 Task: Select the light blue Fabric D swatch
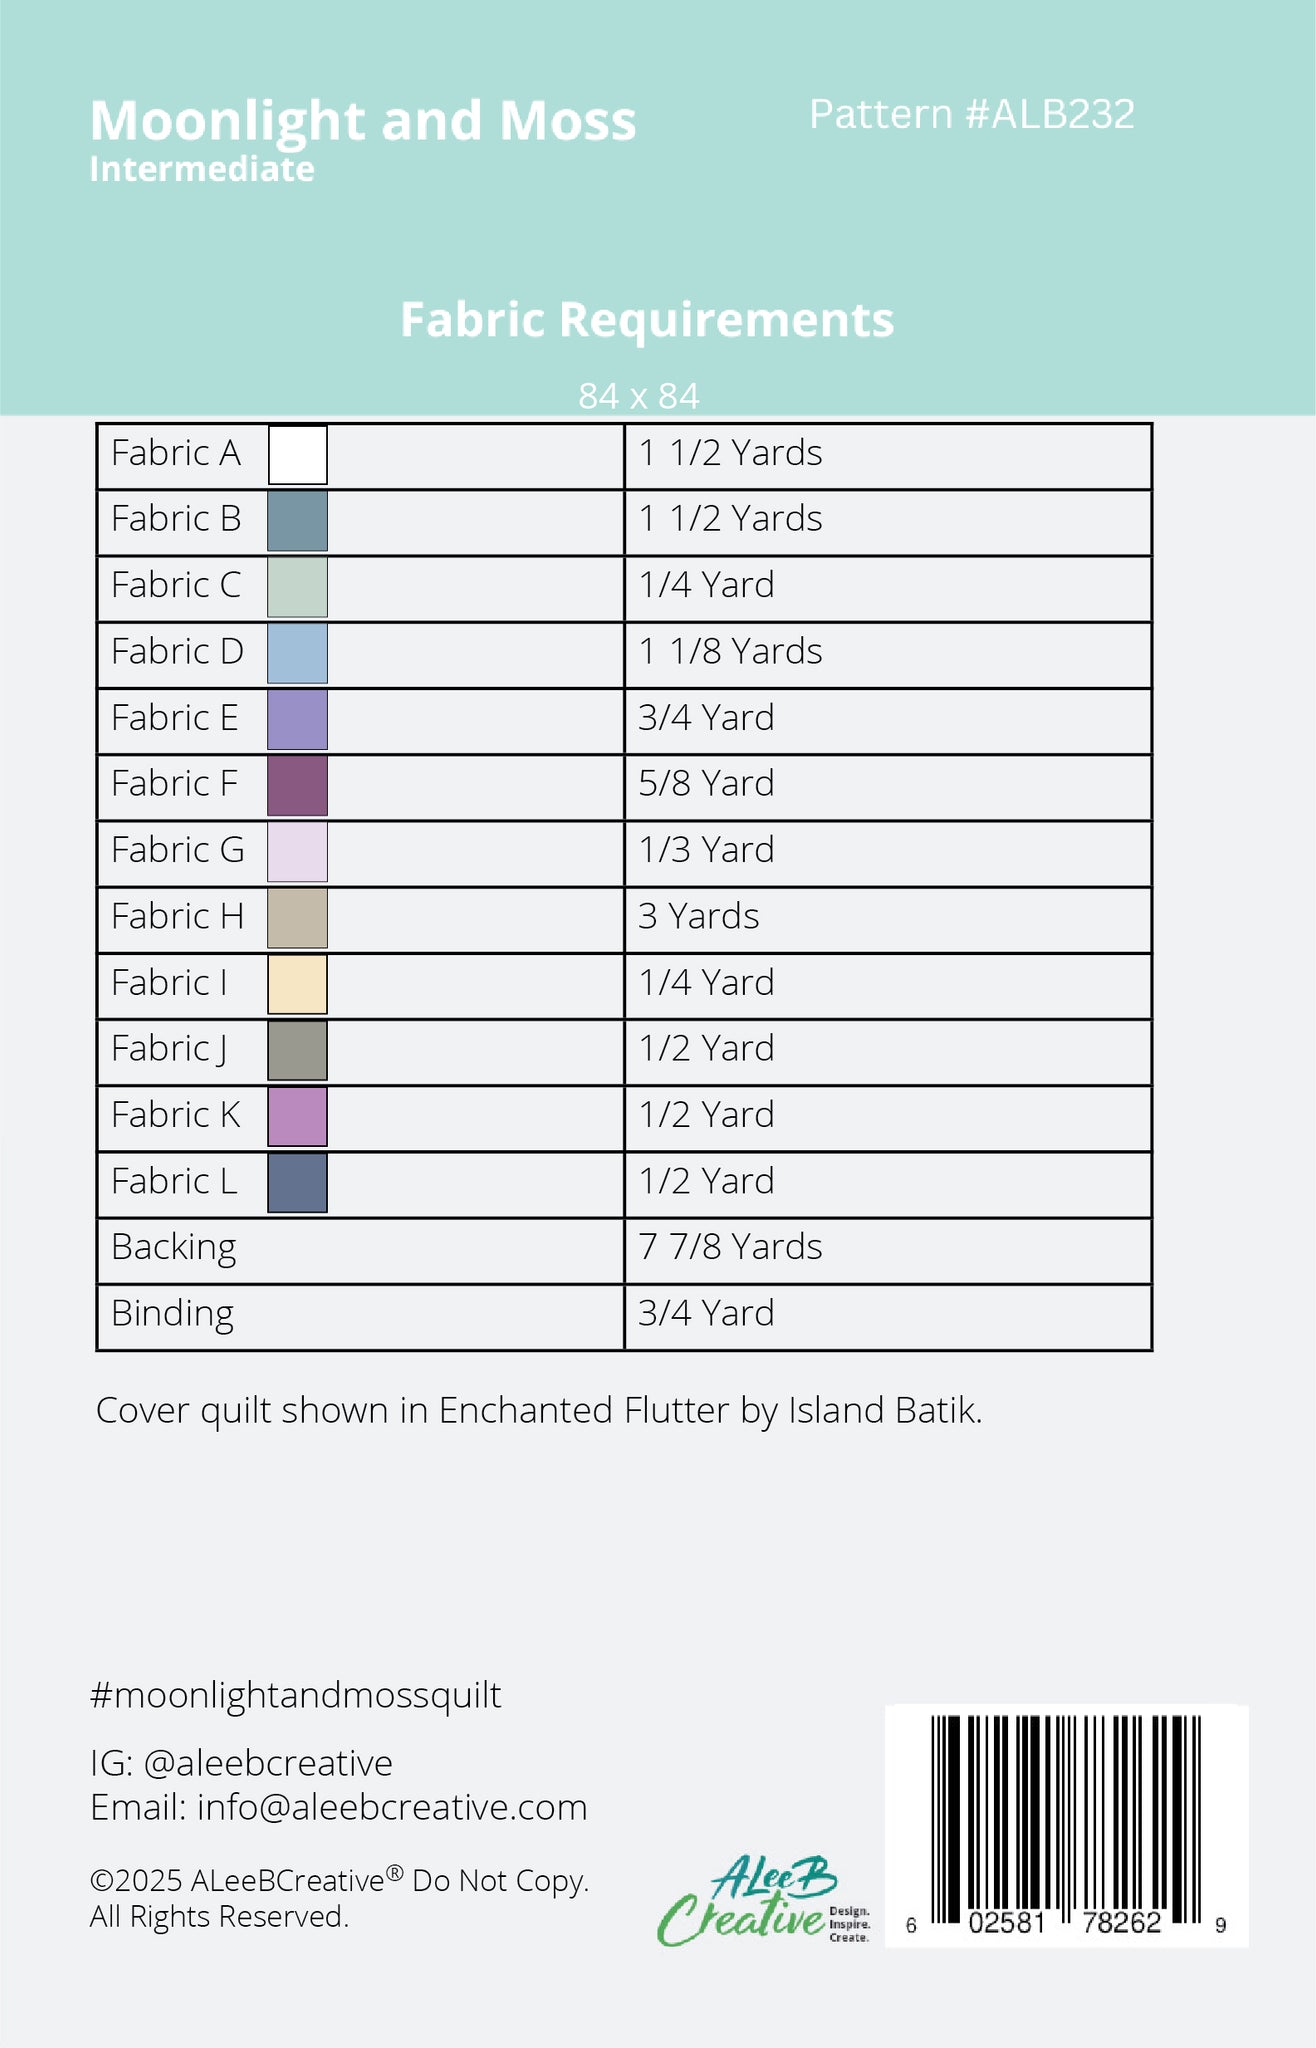(297, 653)
